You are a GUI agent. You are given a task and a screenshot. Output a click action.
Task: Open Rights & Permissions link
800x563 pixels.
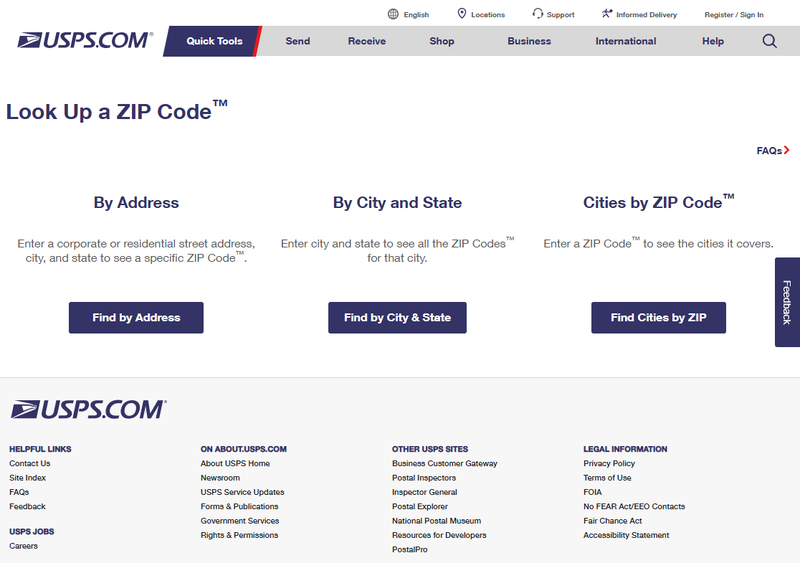239,535
